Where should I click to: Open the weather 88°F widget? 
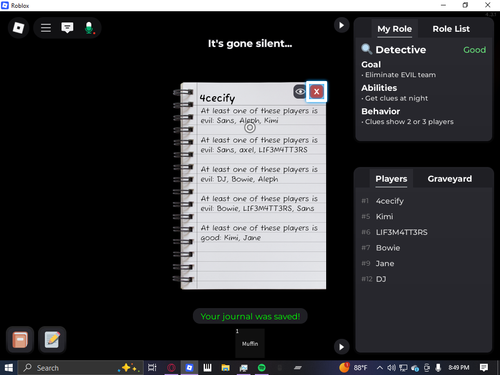[353, 368]
